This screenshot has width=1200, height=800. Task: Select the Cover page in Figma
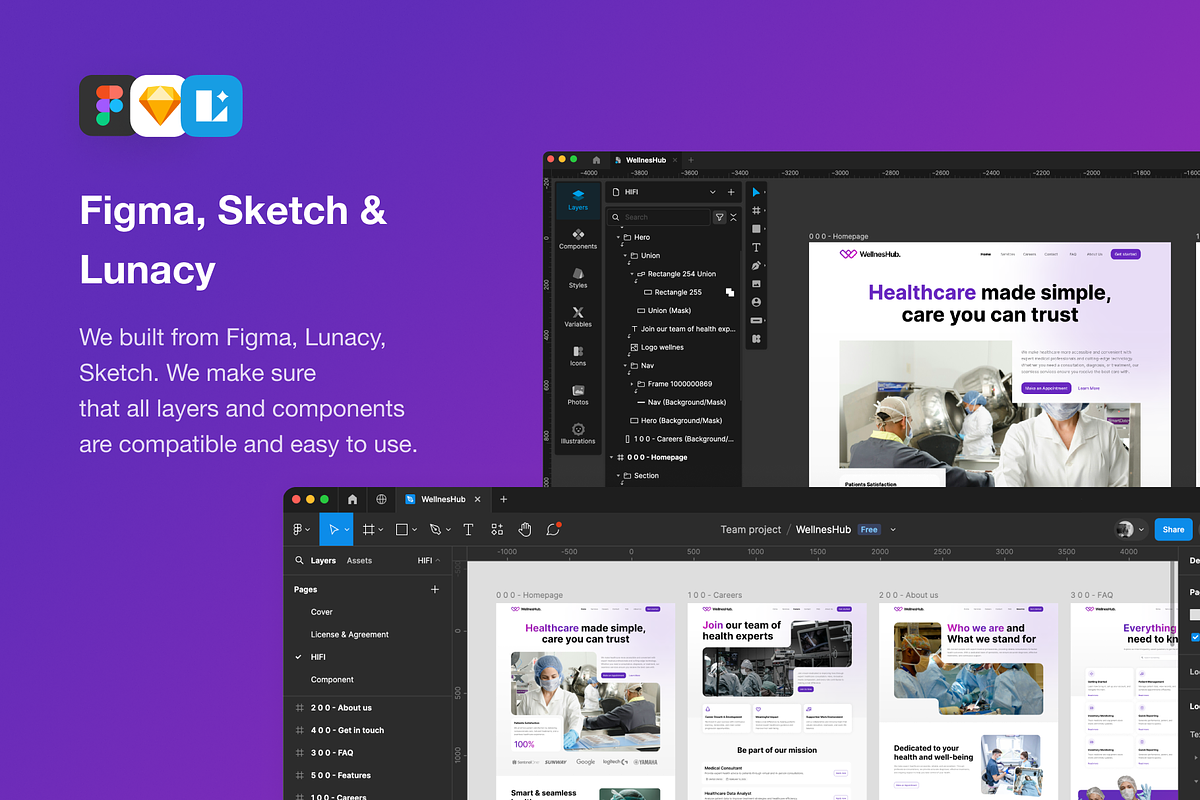pos(322,612)
